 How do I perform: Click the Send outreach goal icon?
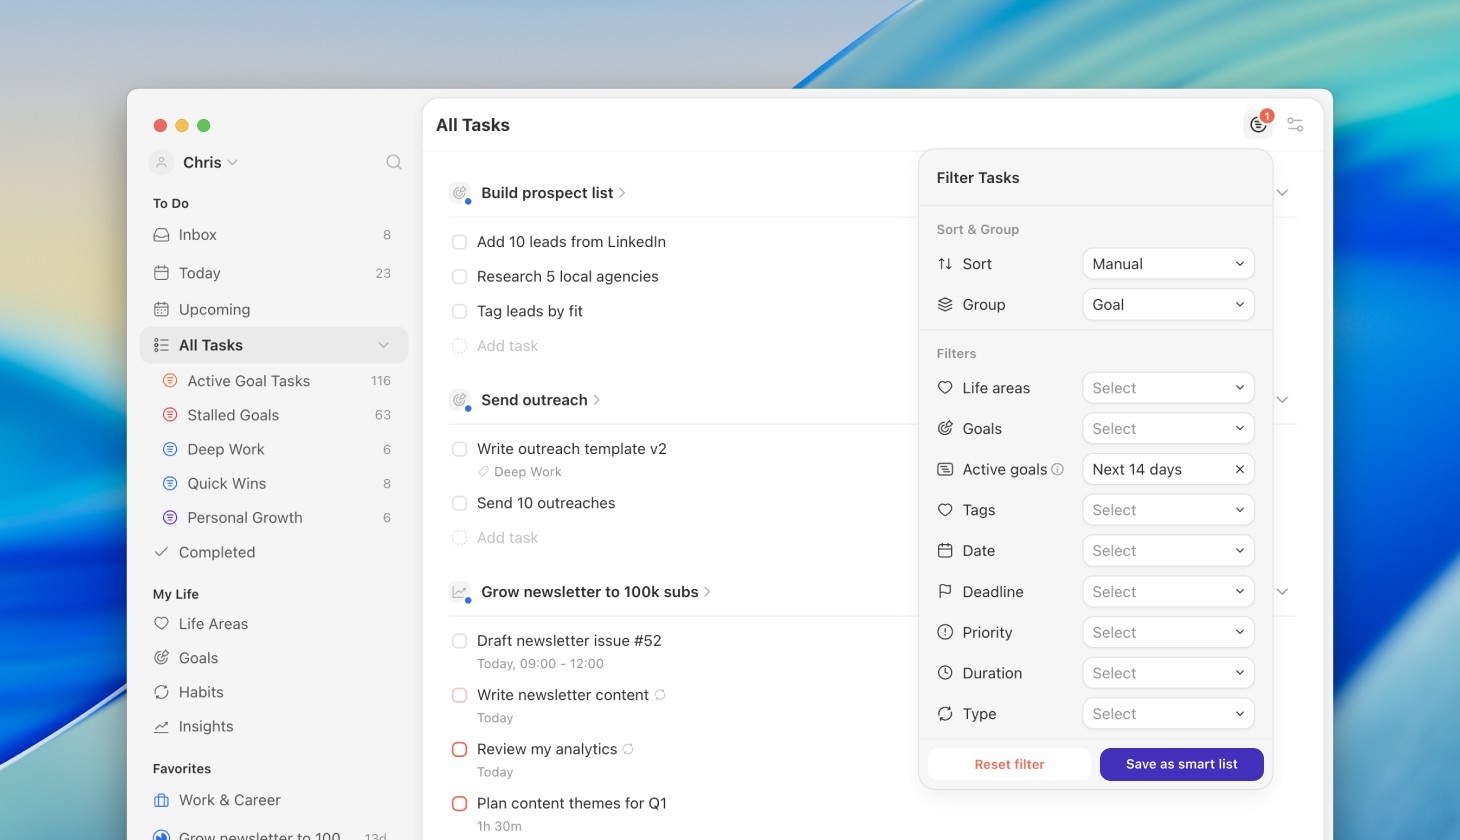(460, 400)
